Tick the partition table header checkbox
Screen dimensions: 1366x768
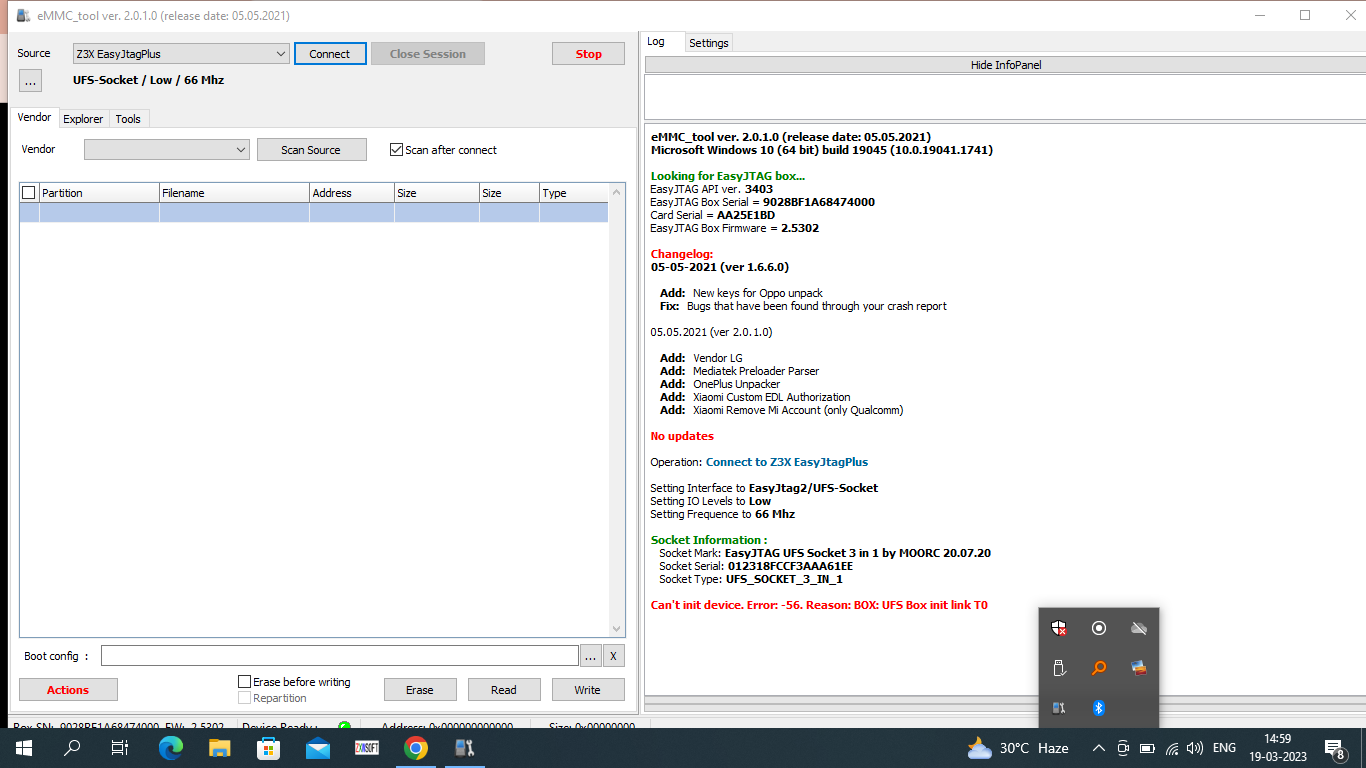pos(28,193)
